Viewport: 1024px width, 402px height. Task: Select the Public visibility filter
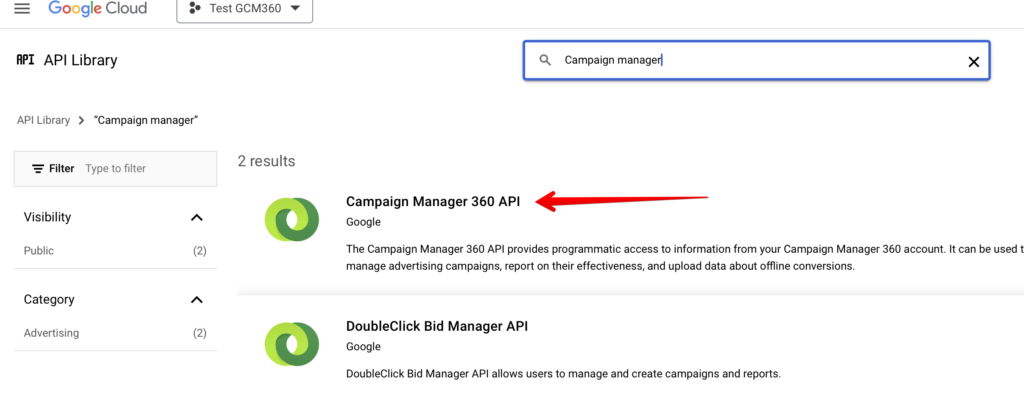39,251
